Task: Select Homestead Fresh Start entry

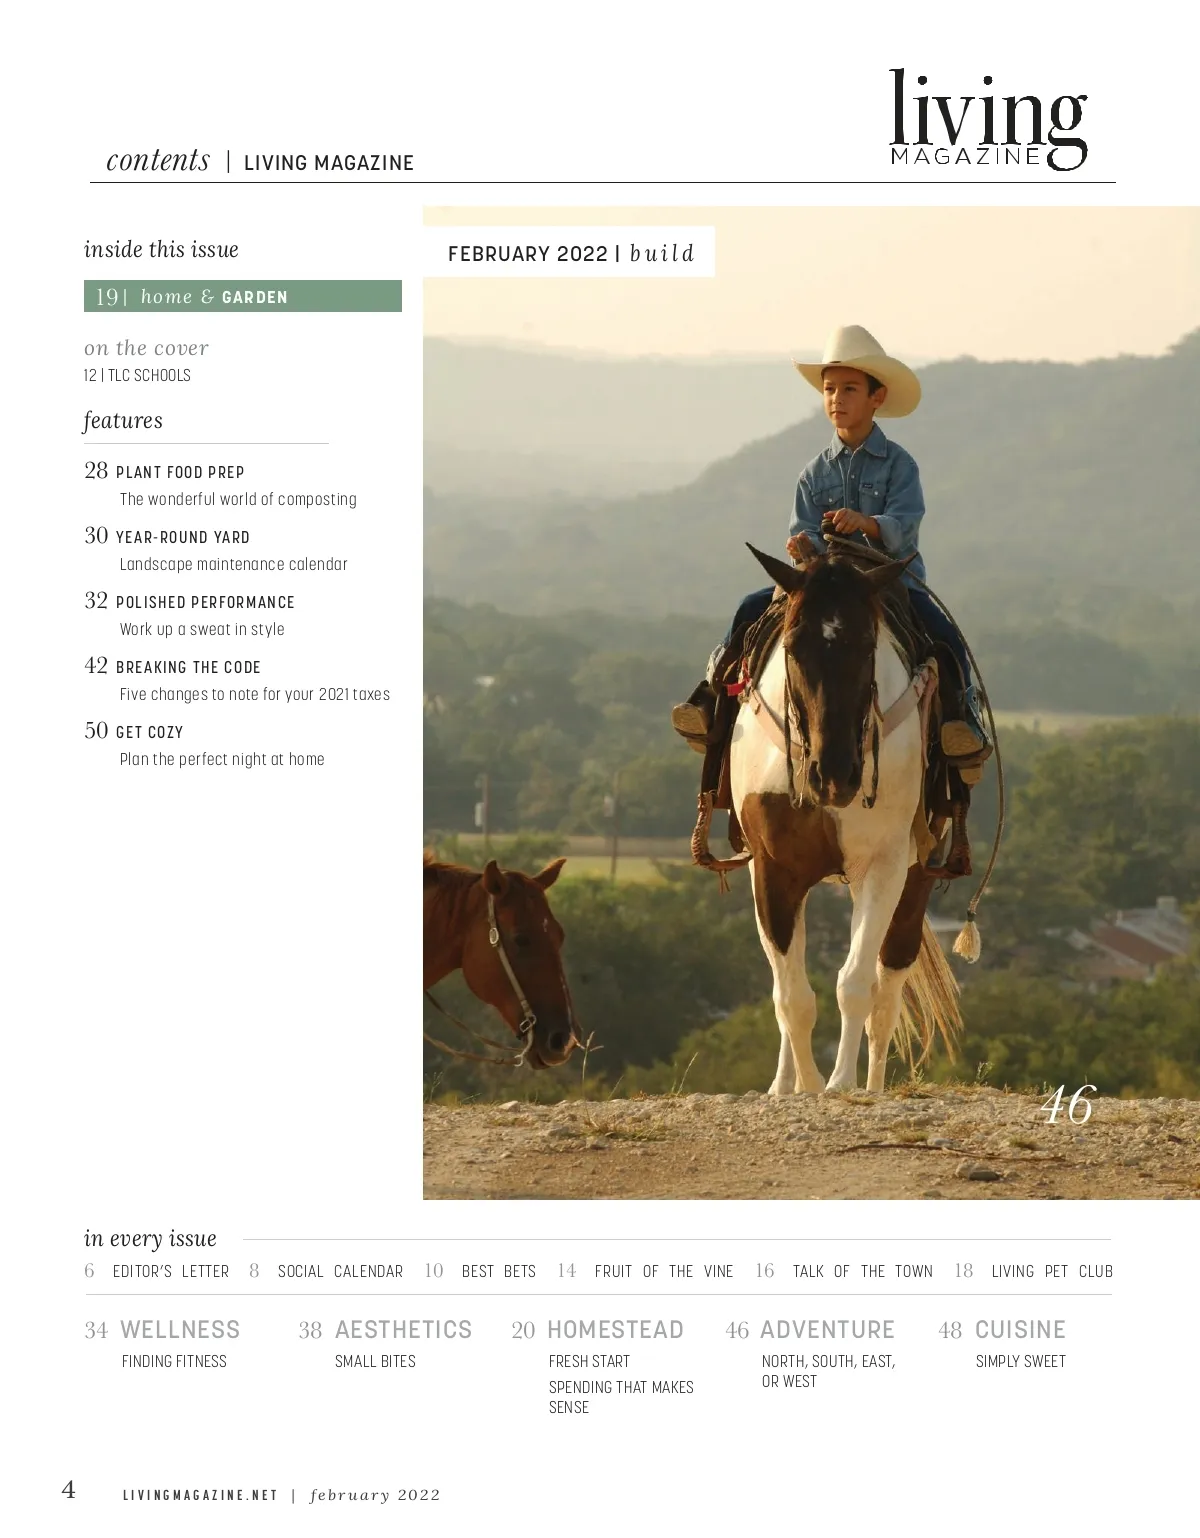Action: tap(589, 1361)
